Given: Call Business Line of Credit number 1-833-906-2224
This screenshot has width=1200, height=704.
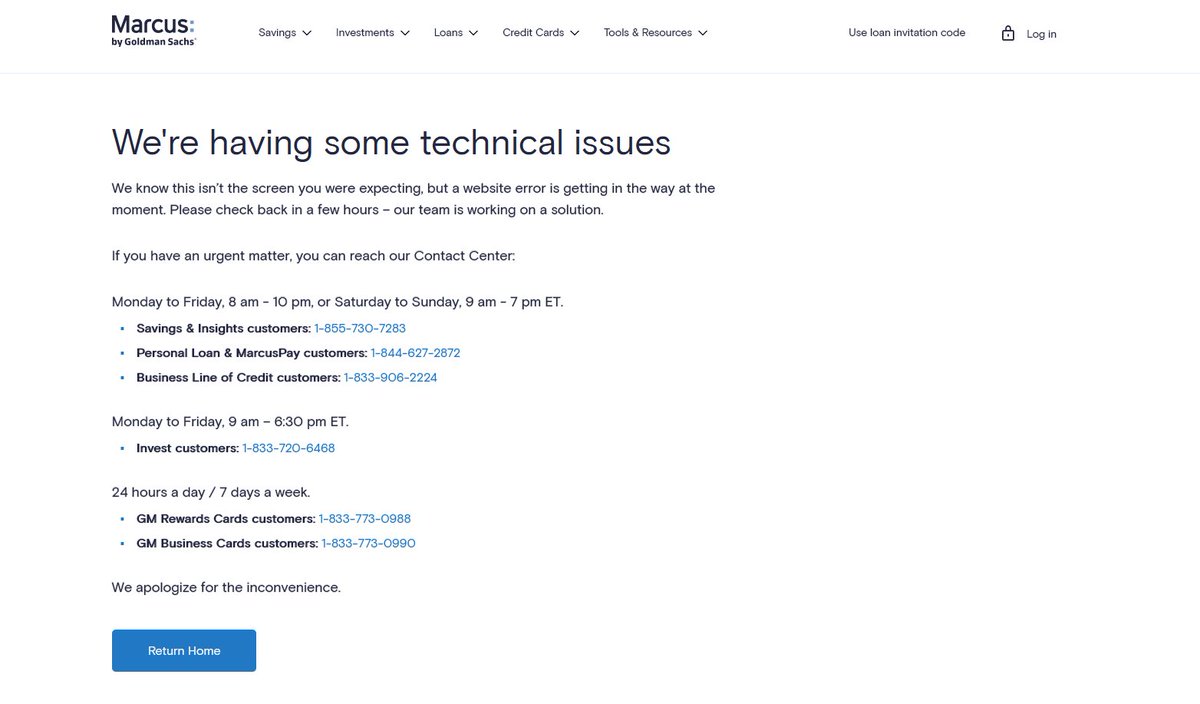Looking at the screenshot, I should click(x=390, y=378).
